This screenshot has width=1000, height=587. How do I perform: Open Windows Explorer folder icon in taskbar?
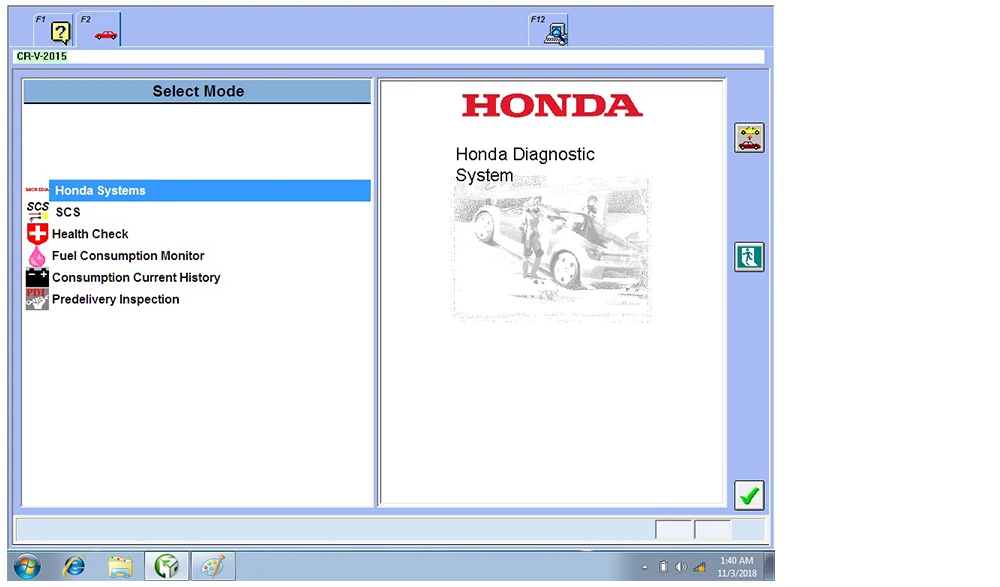click(120, 566)
